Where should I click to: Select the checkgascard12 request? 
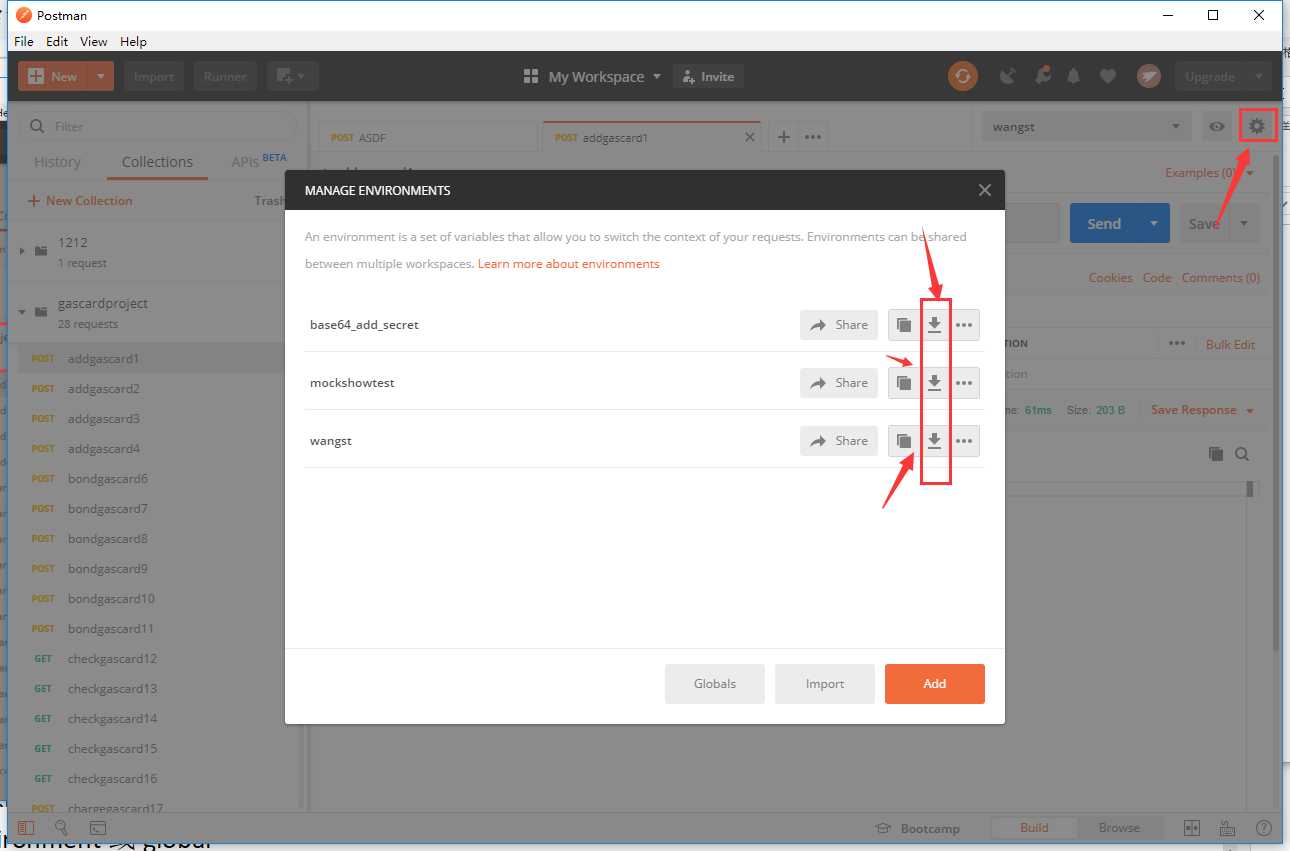pos(155,659)
